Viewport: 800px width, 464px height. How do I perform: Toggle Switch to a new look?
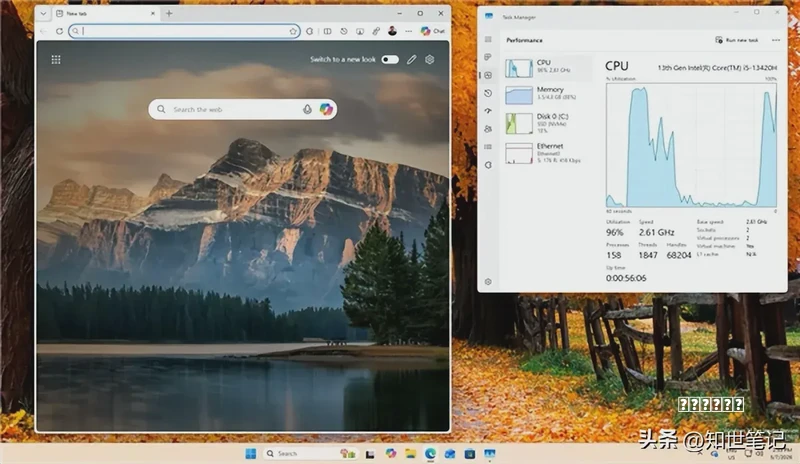coord(390,60)
